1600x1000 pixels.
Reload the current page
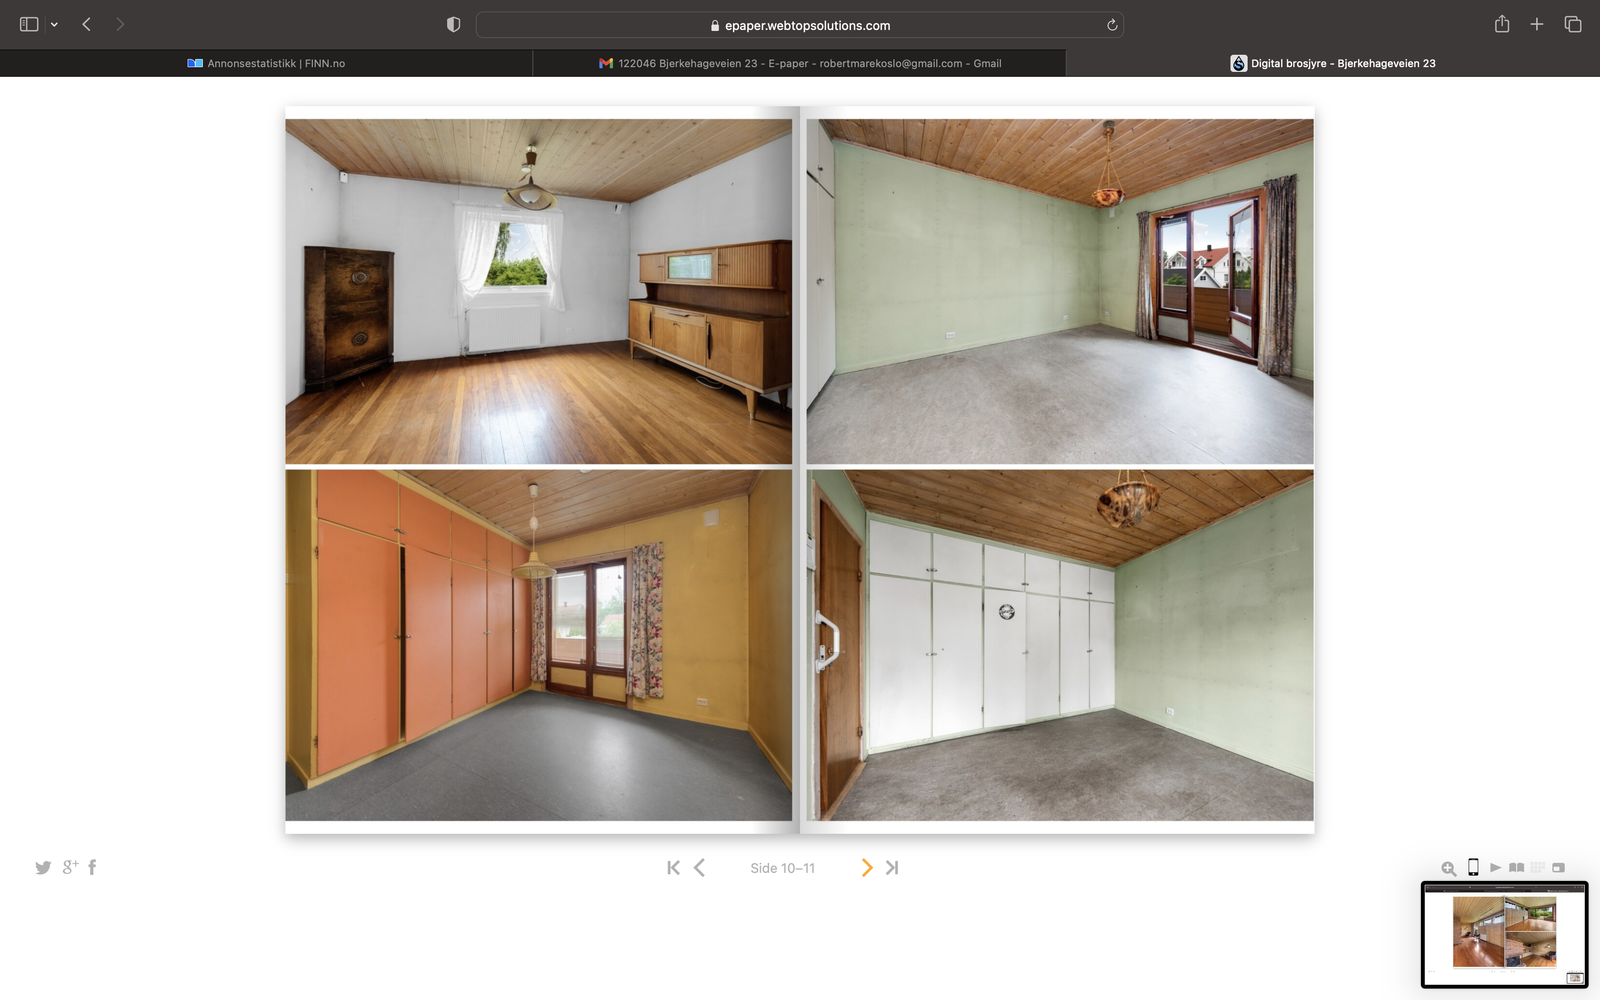pos(1112,25)
